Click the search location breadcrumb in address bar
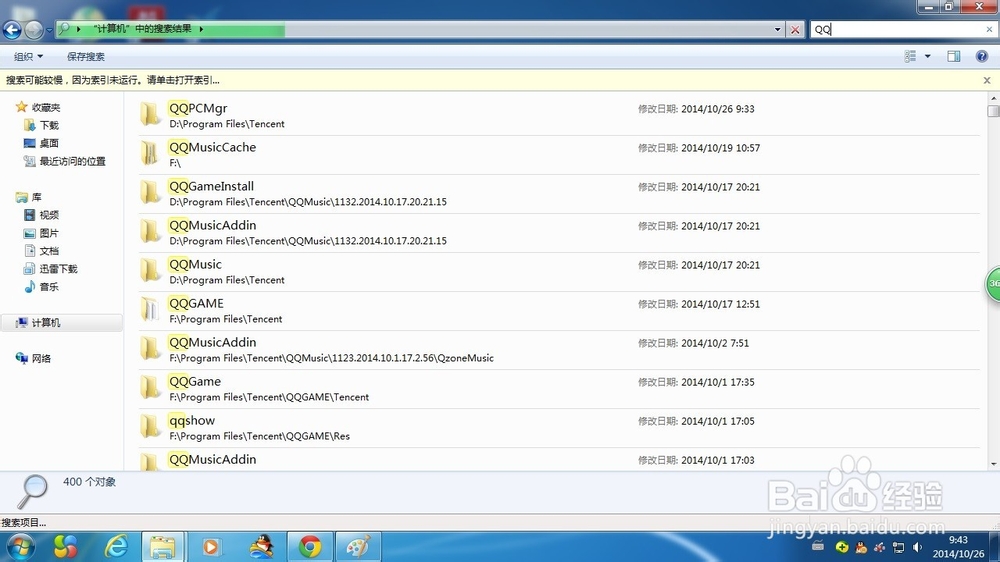This screenshot has width=1000, height=562. [x=142, y=29]
